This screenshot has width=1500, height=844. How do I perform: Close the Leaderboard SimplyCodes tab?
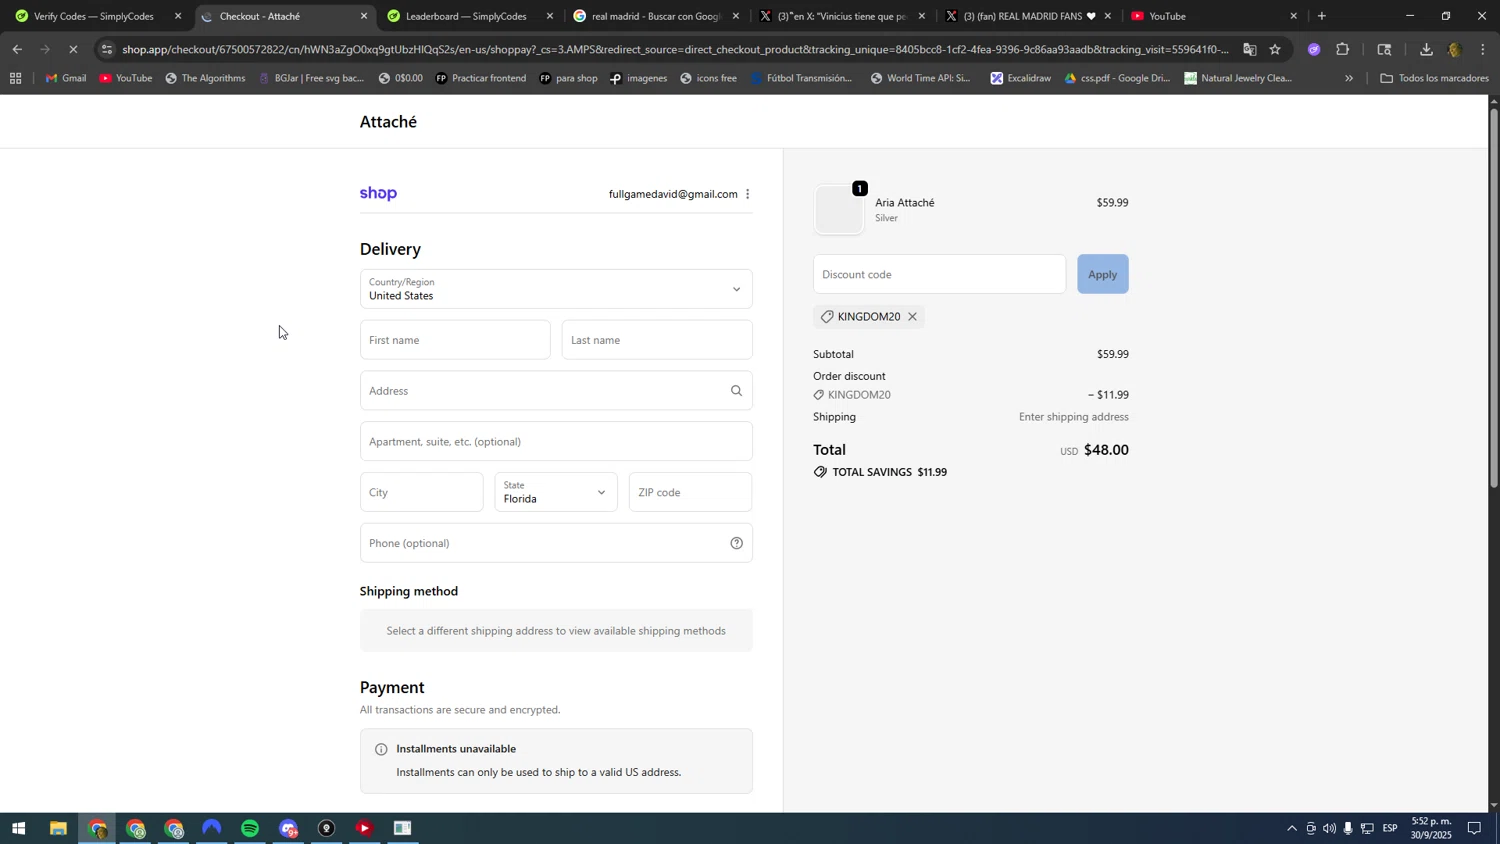[x=549, y=16]
